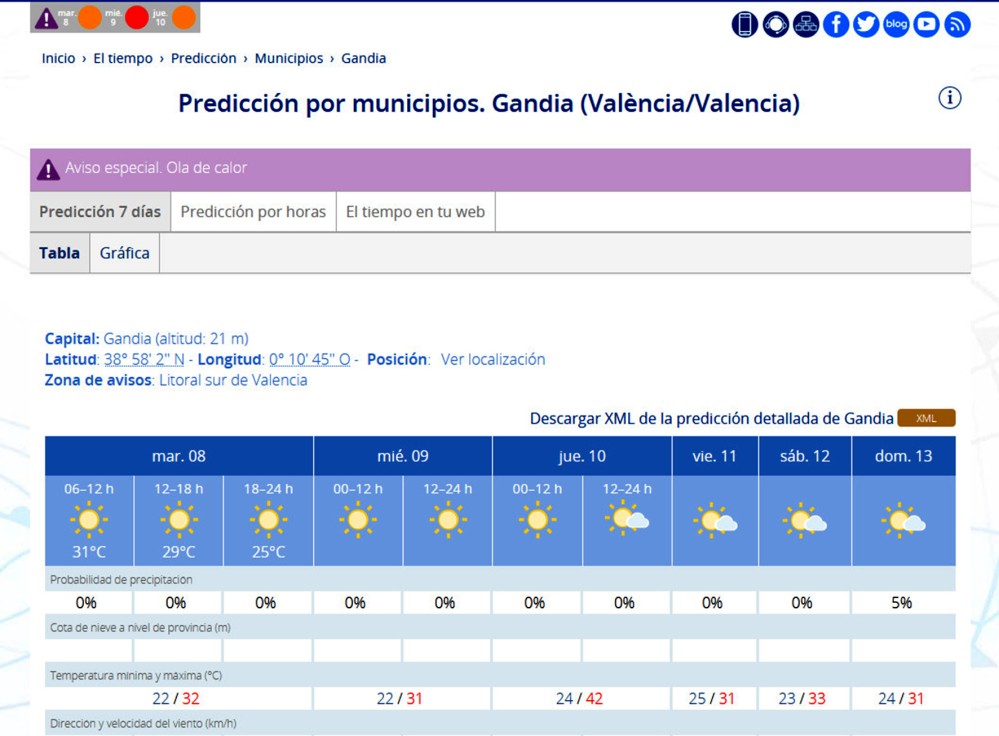Click Probabilidad de precipitación row label
This screenshot has height=736, width=999.
pos(121,579)
